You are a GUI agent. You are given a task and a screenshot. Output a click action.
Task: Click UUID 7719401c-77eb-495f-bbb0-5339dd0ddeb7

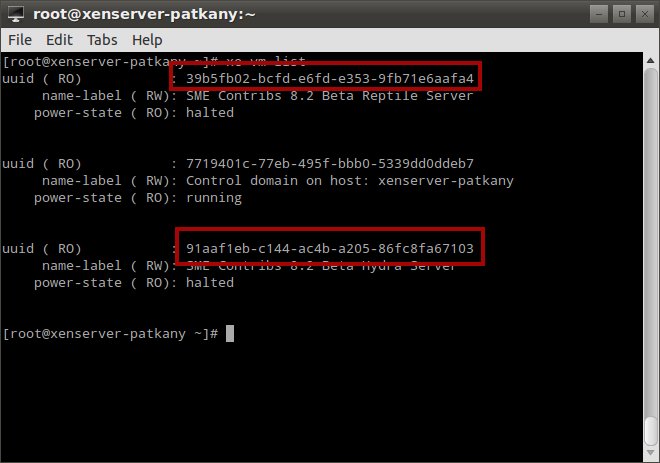330,163
